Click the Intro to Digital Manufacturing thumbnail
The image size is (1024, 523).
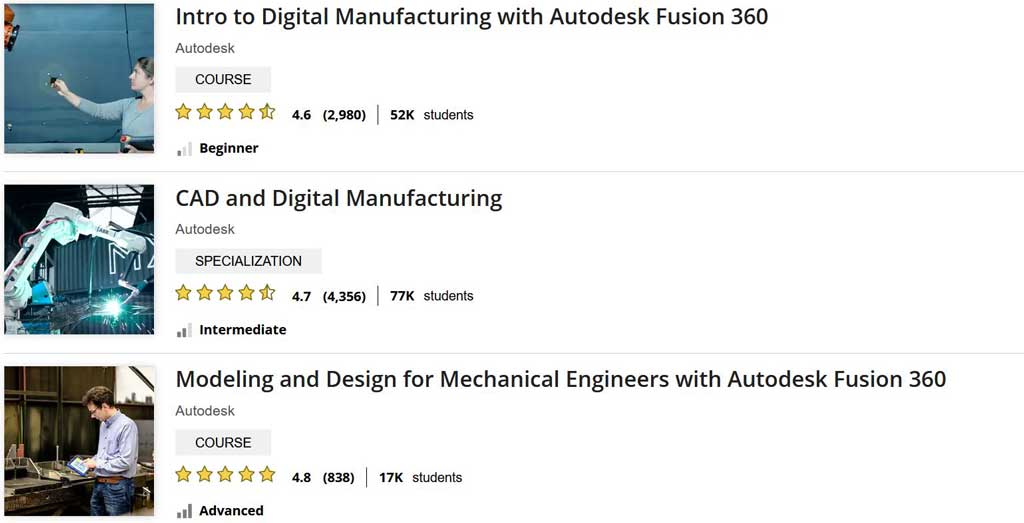tap(79, 78)
